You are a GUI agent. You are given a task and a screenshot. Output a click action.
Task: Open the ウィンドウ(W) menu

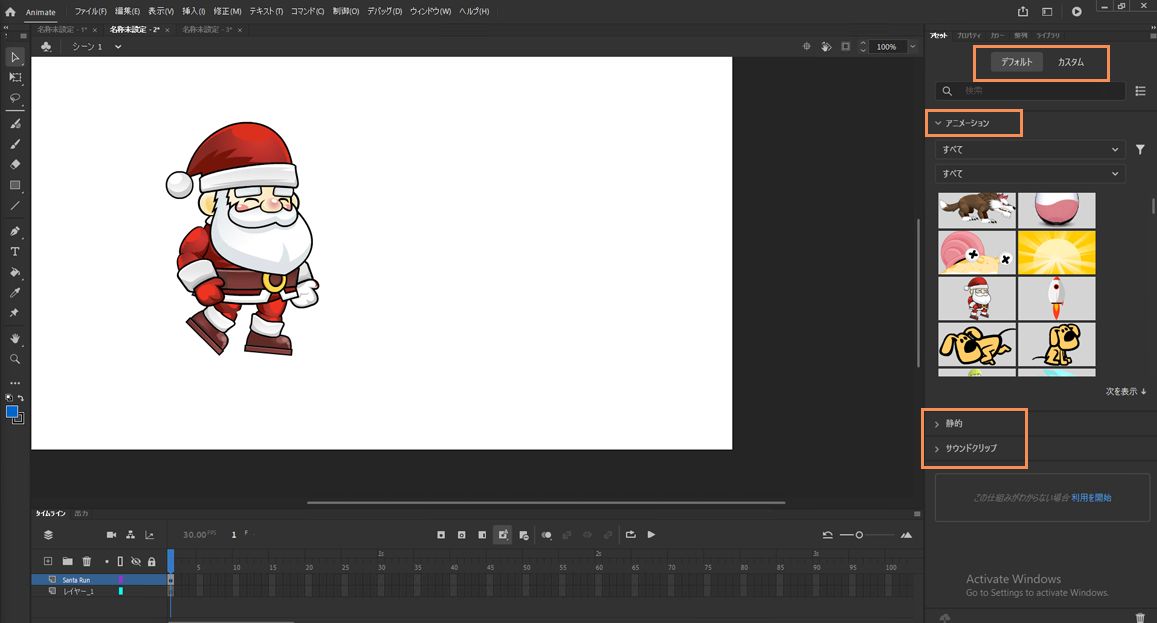pyautogui.click(x=430, y=11)
